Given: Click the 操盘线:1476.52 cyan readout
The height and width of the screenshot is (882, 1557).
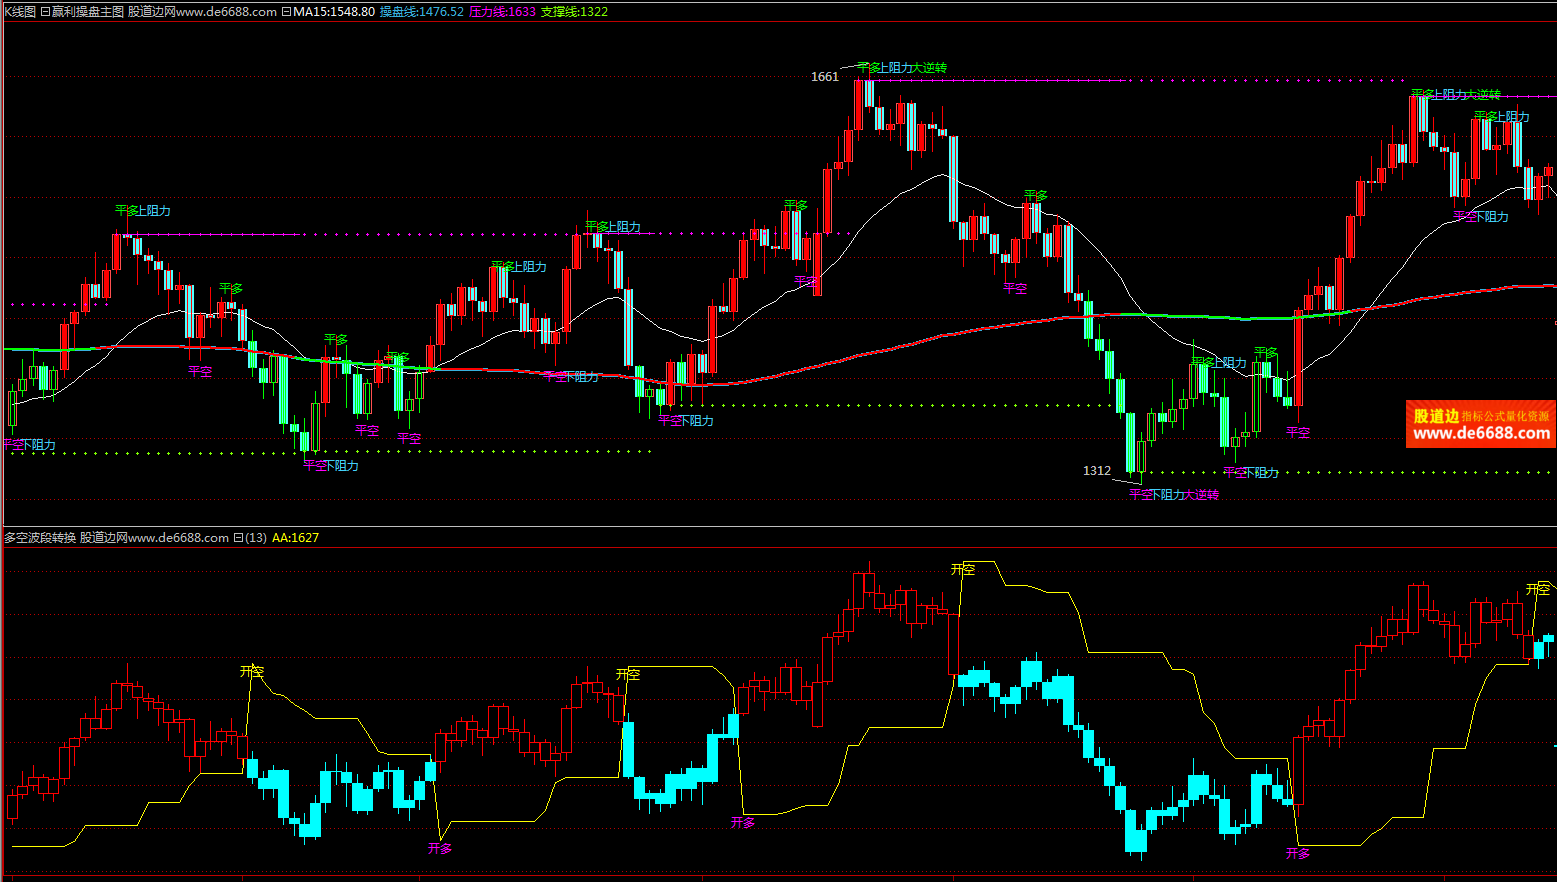Looking at the screenshot, I should [421, 12].
